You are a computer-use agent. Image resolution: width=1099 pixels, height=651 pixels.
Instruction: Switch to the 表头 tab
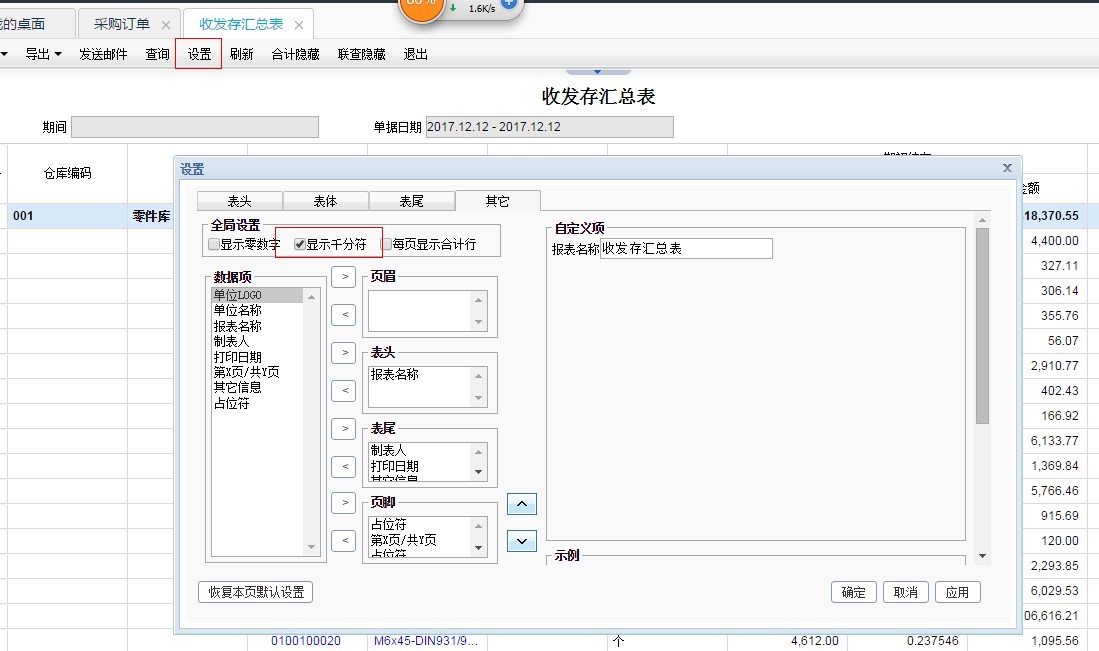pyautogui.click(x=239, y=201)
